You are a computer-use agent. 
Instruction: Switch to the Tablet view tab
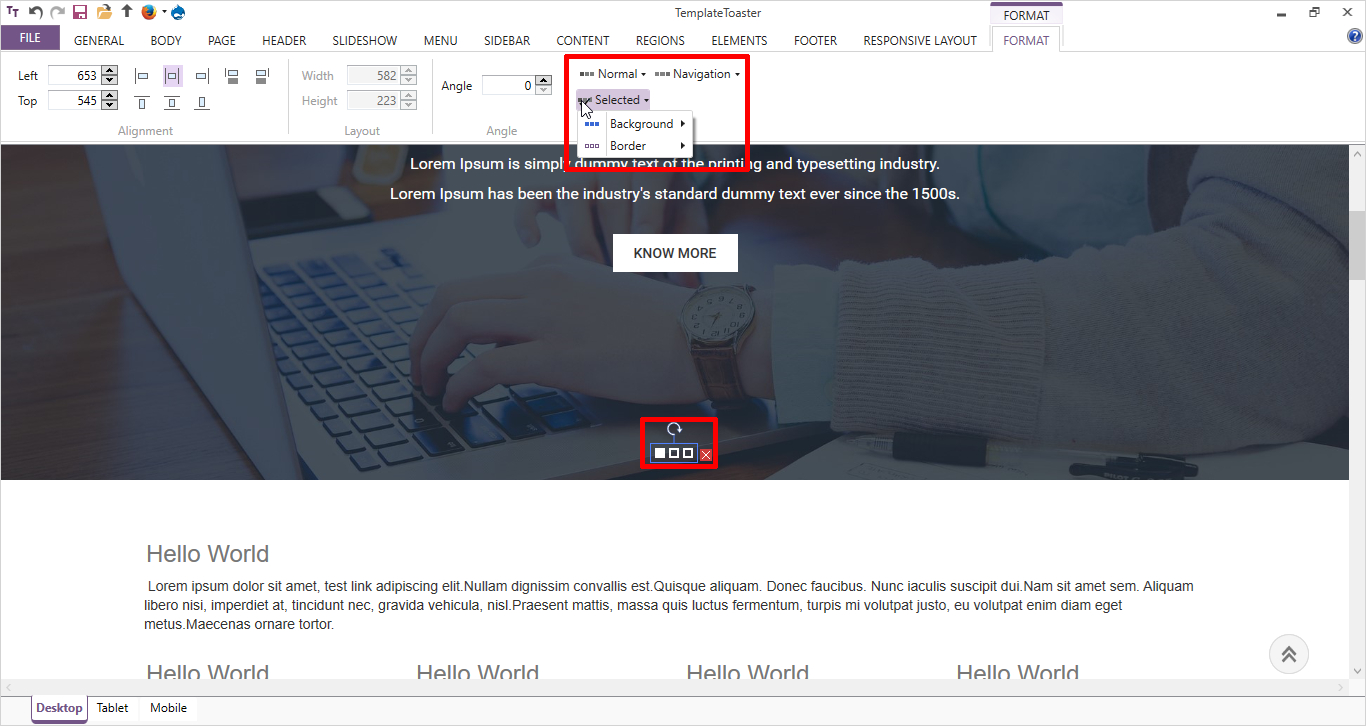(112, 708)
